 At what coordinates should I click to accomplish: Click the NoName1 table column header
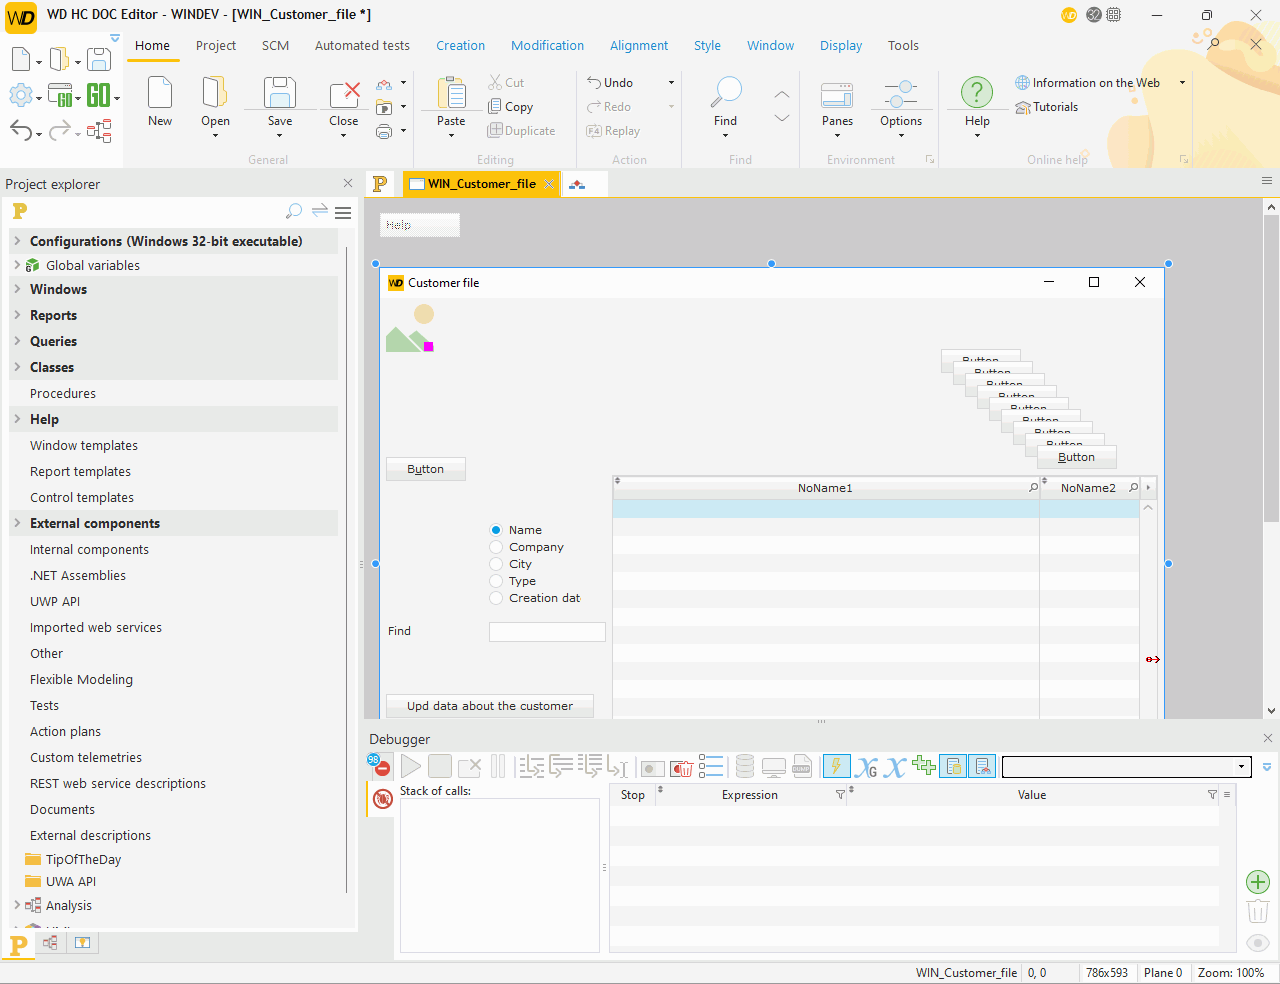pyautogui.click(x=825, y=488)
